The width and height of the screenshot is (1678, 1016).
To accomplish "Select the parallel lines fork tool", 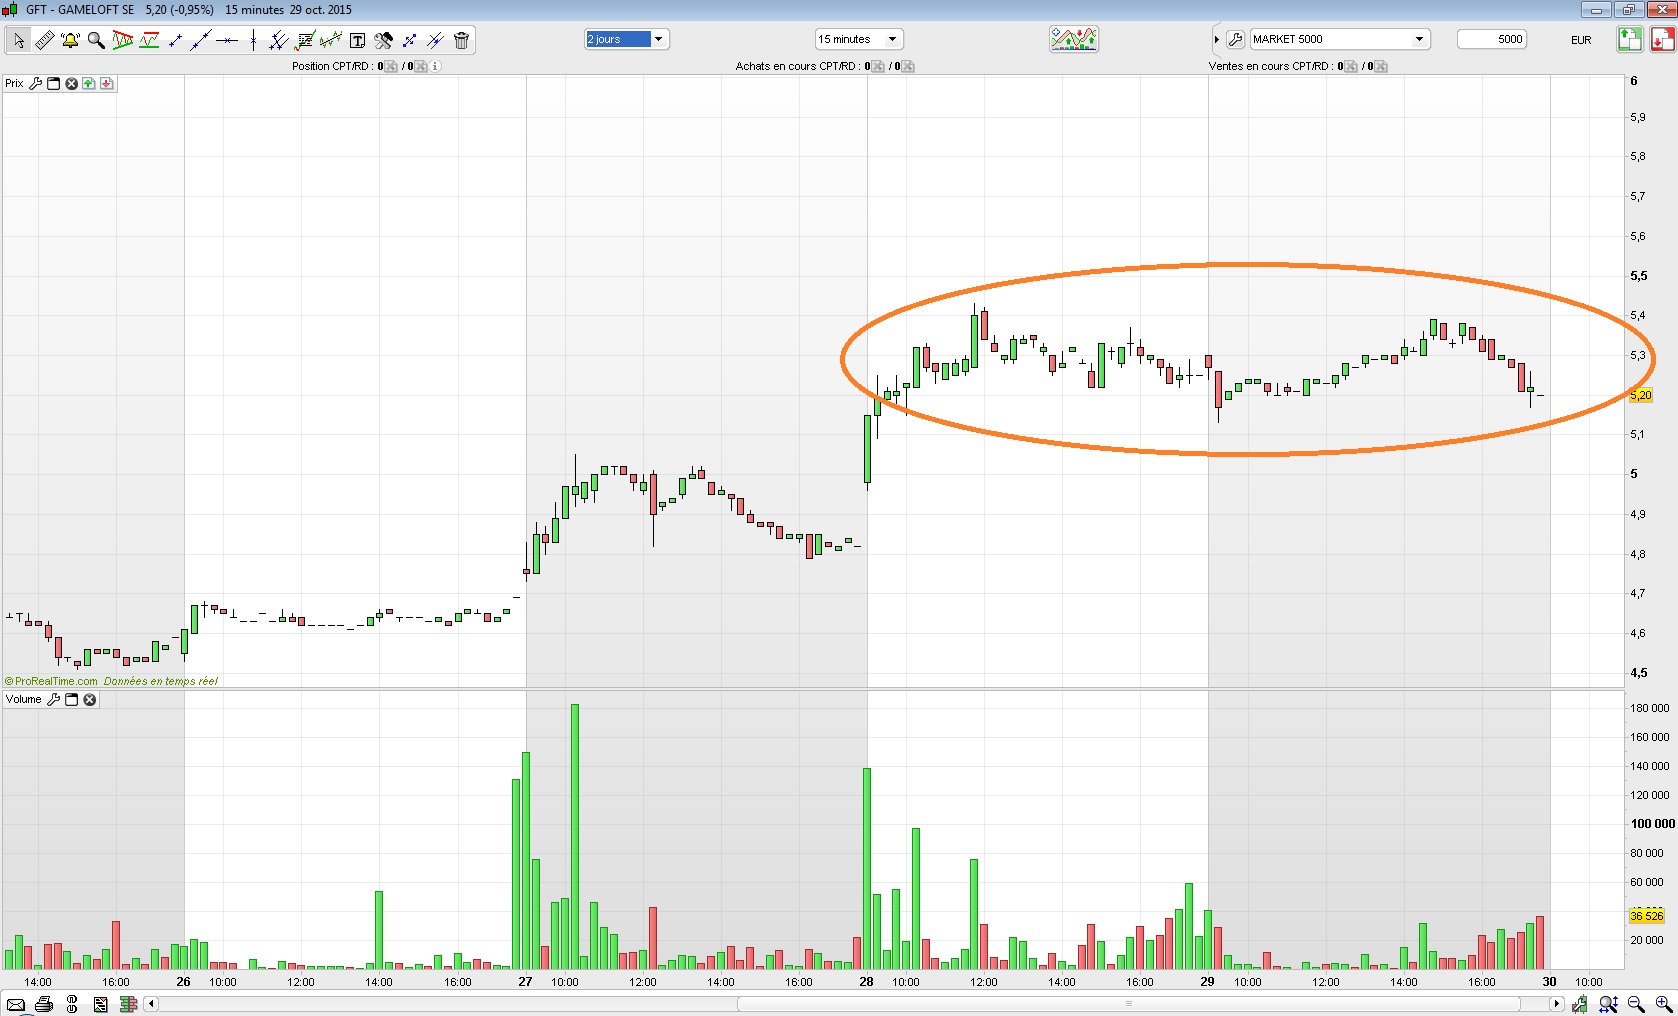I will (x=279, y=40).
